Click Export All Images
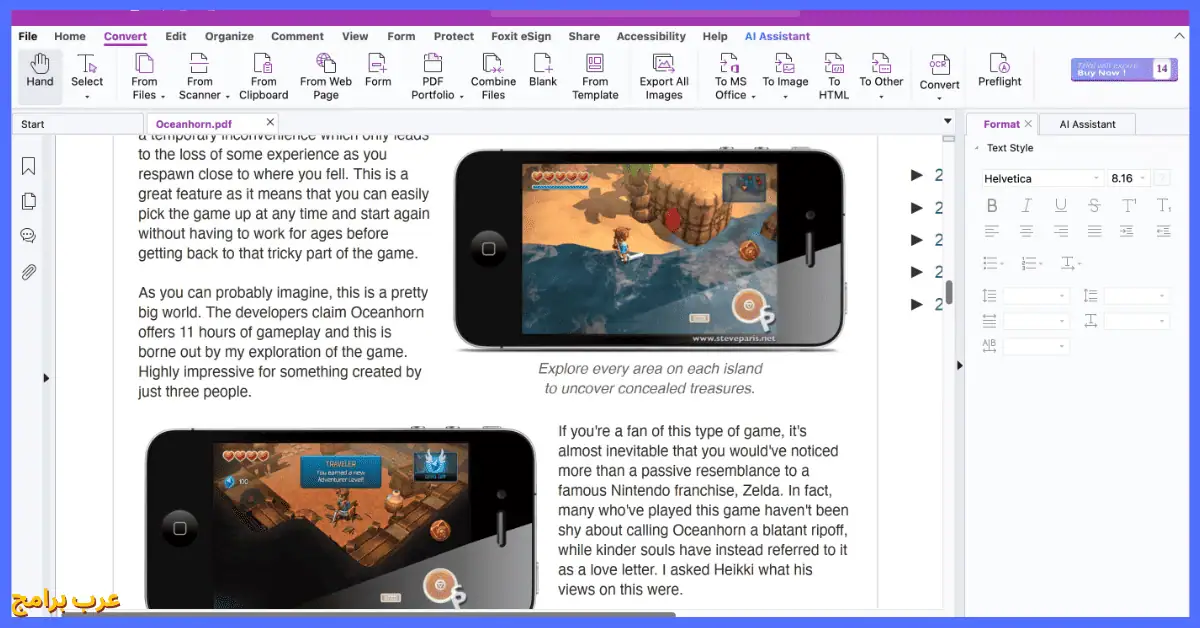1200x628 pixels. tap(664, 76)
